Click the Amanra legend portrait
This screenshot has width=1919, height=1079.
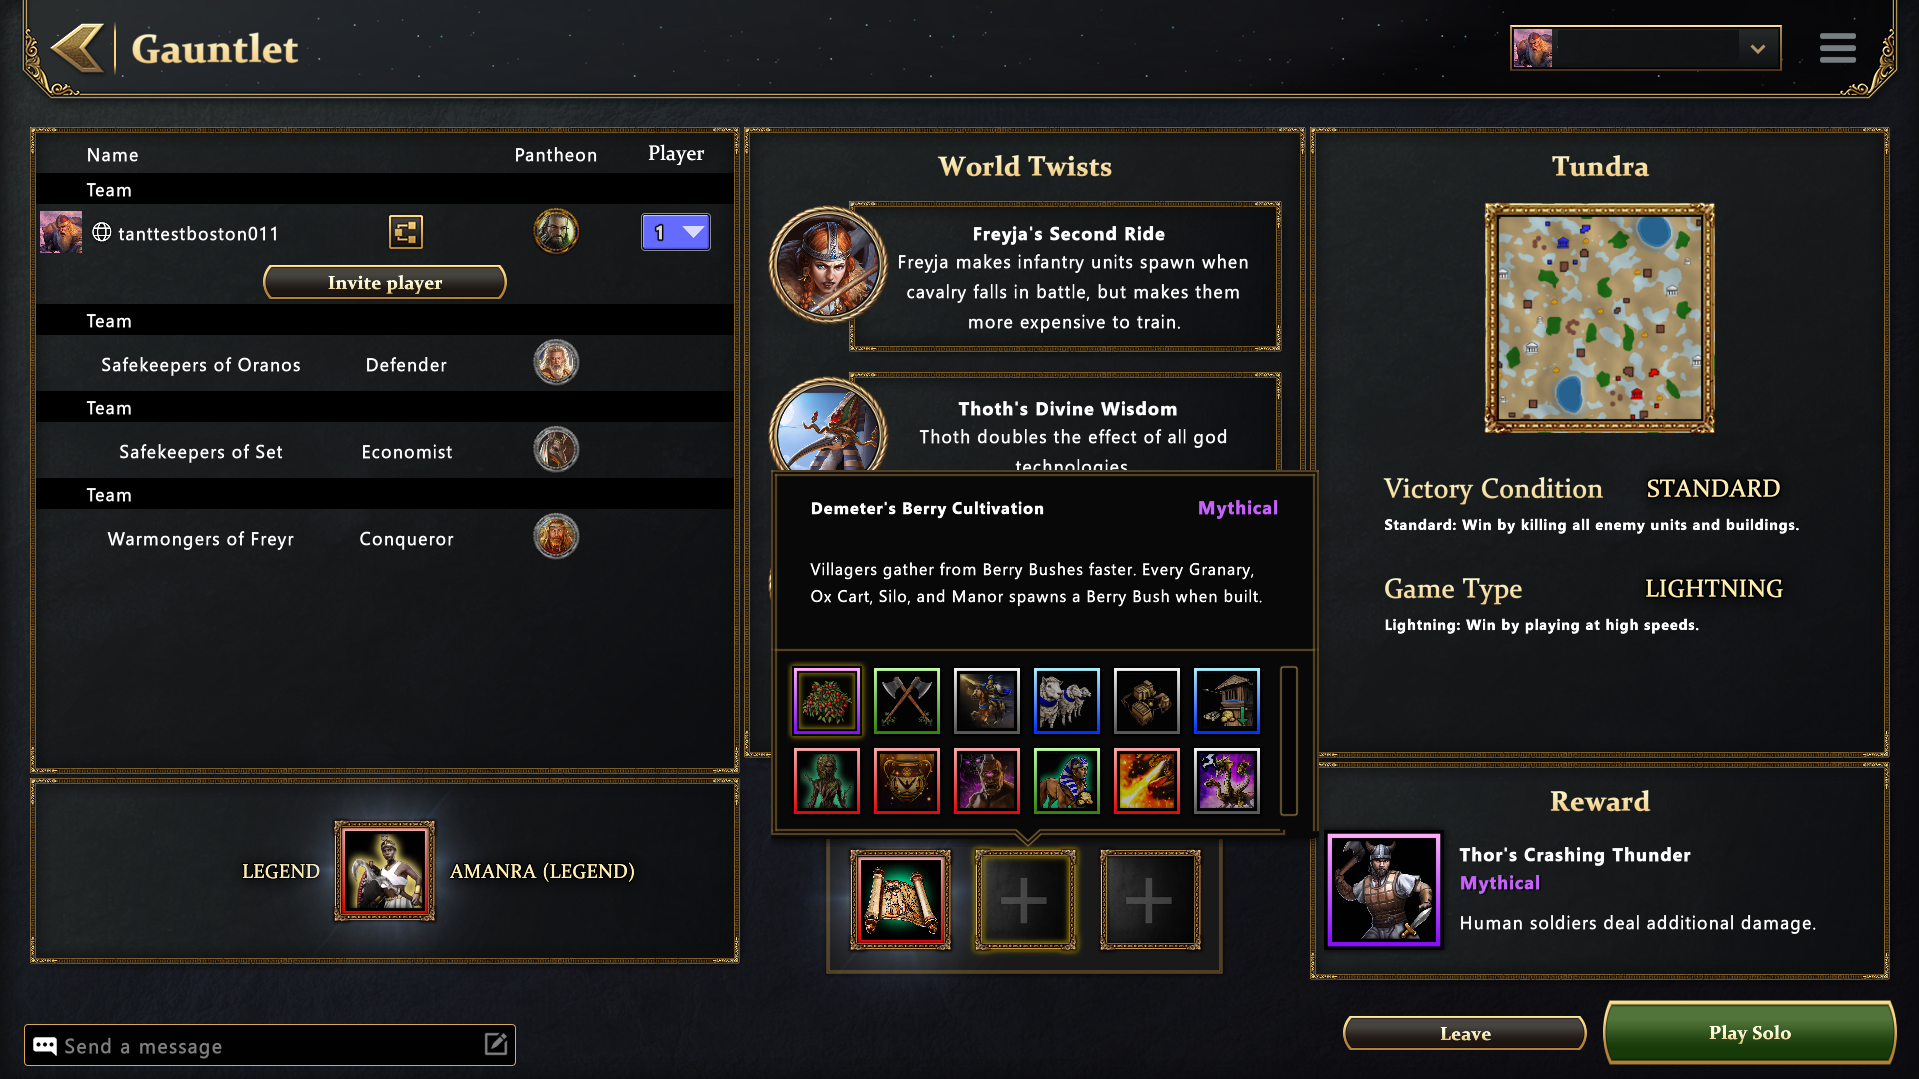click(x=384, y=871)
